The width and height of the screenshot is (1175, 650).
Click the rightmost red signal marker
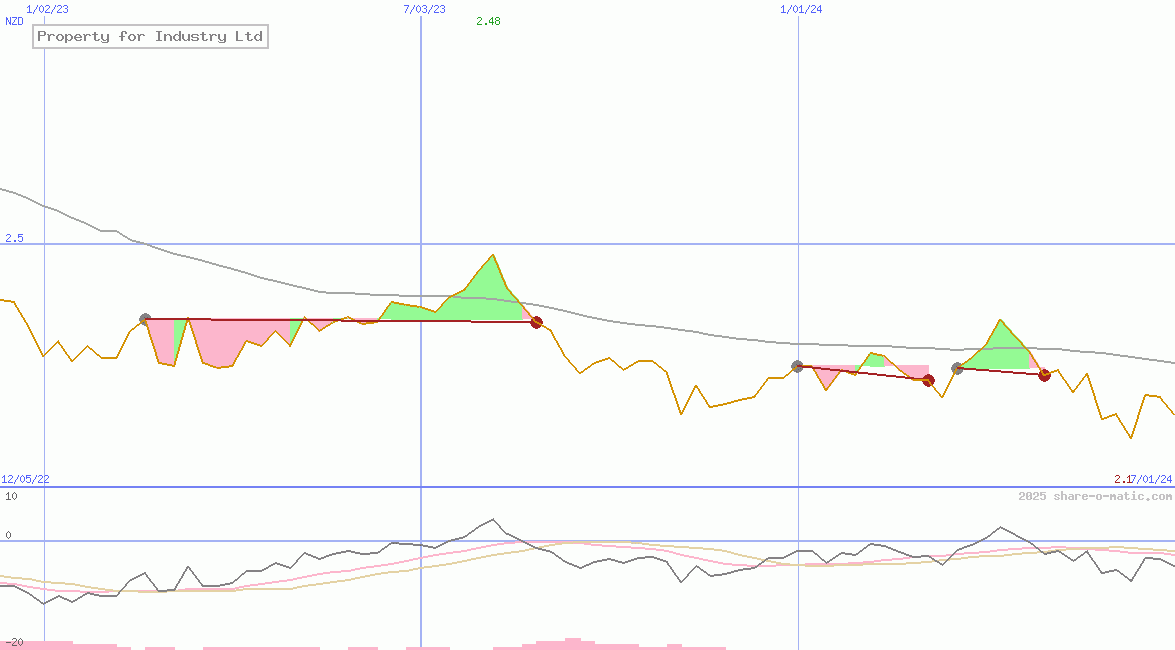(x=1044, y=375)
